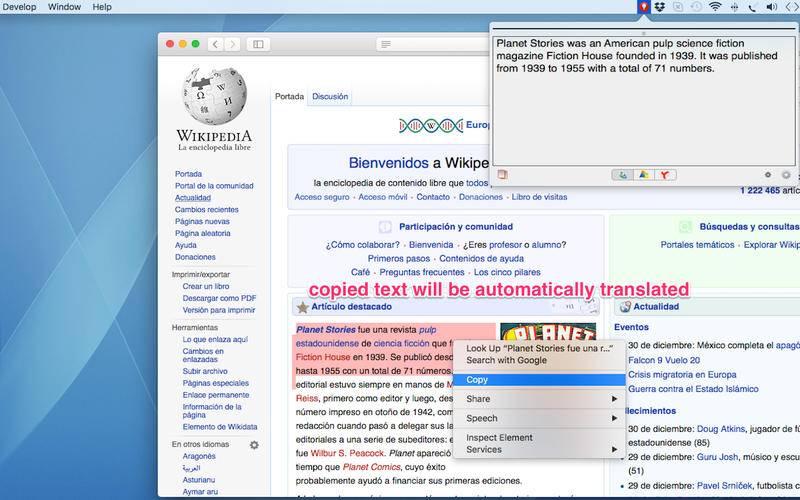Expand the Services submenu arrow
Screen dimensions: 800x500
[x=614, y=449]
